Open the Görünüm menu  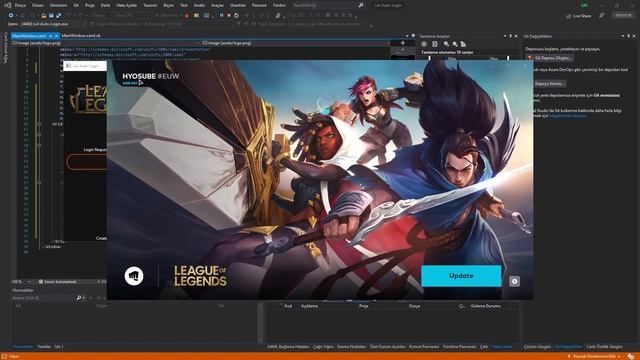click(58, 5)
